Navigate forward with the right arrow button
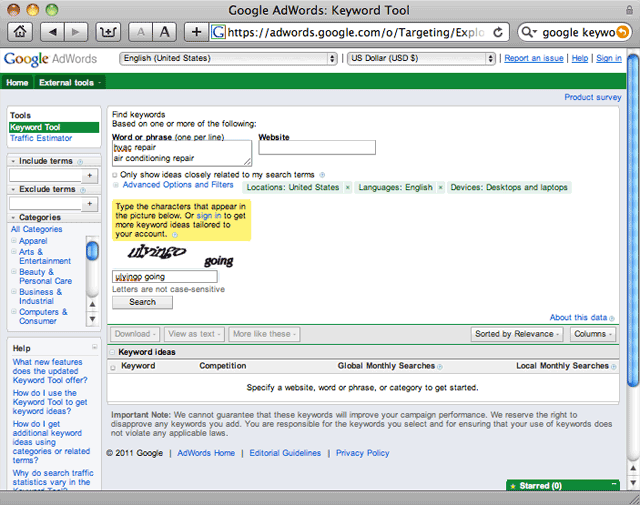The height and width of the screenshot is (505, 640). 76,32
